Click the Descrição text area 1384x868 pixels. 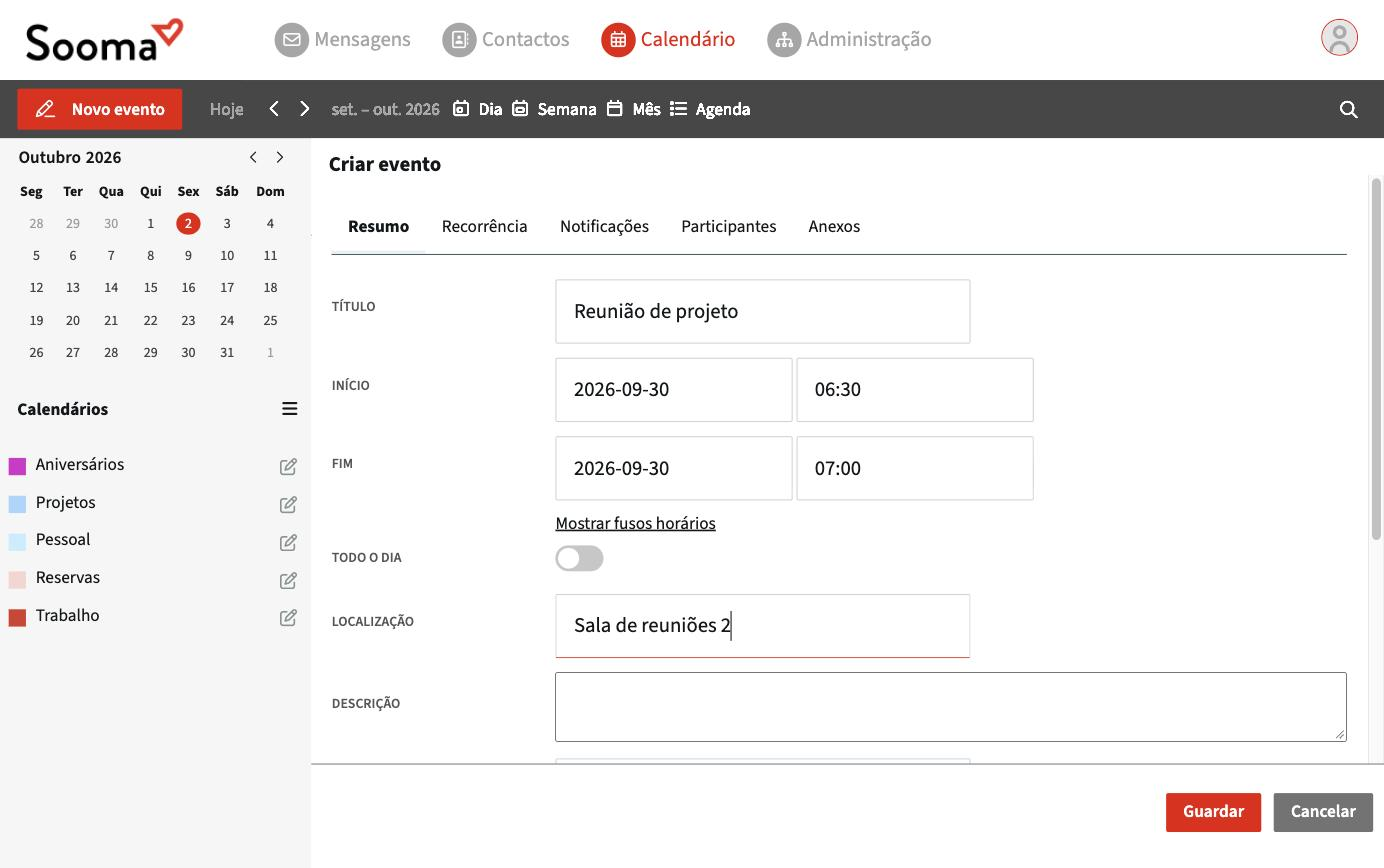[951, 707]
